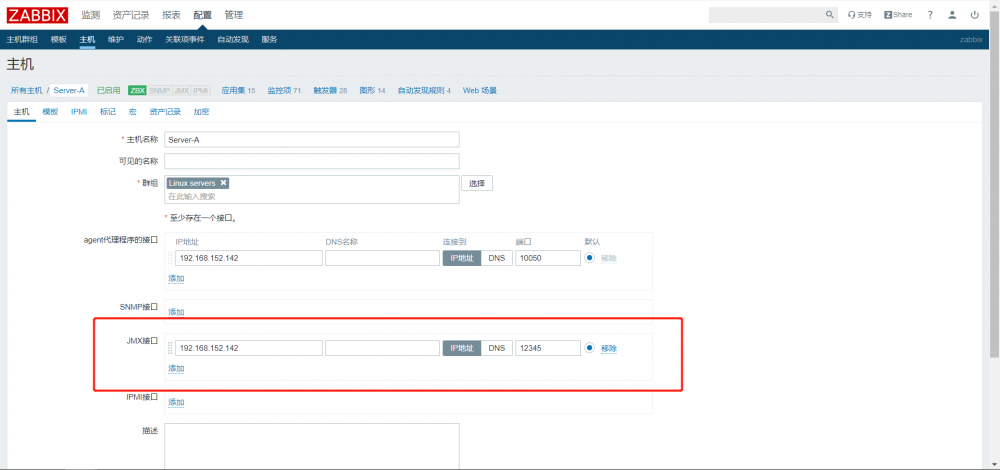Click the SNMP availability badge
1000x470 pixels.
(159, 91)
